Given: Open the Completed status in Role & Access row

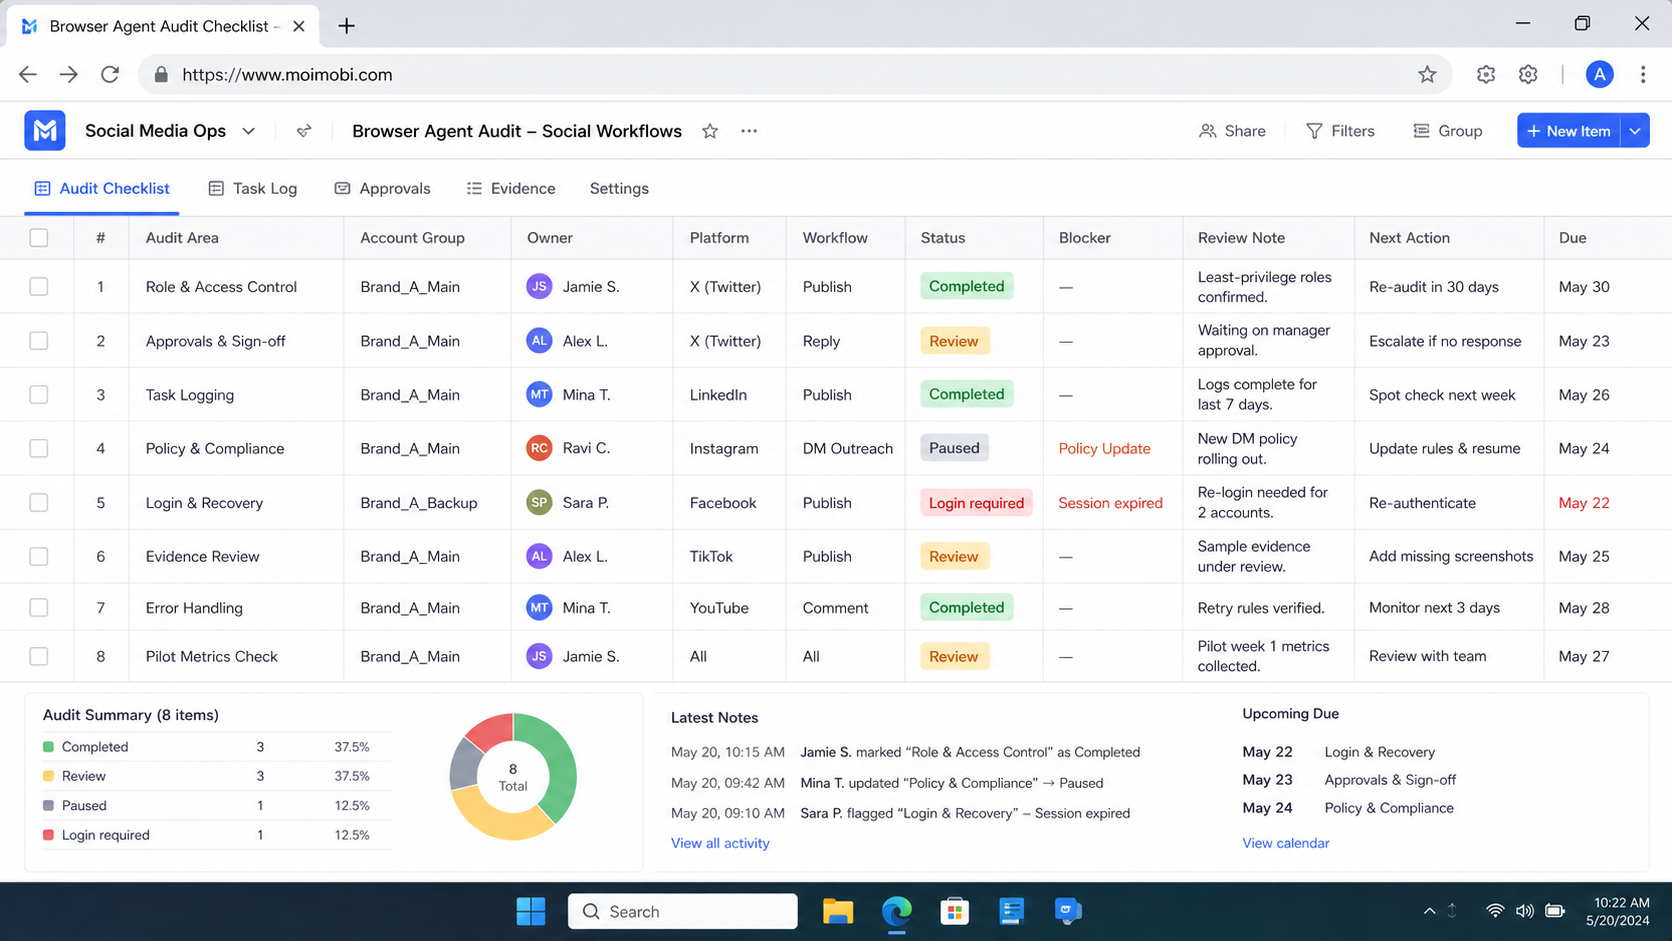Looking at the screenshot, I should point(966,286).
